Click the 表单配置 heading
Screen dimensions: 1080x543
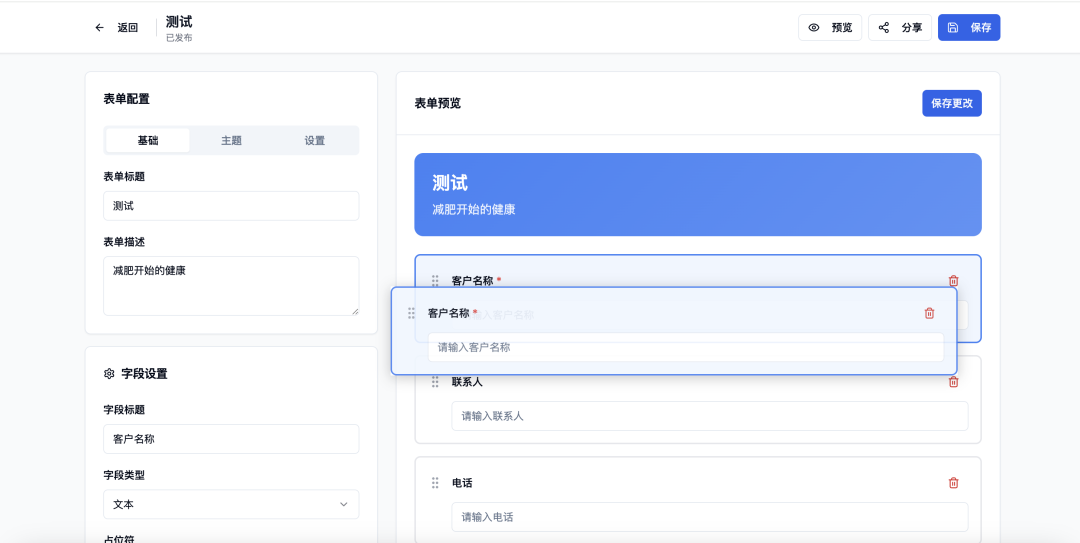click(x=126, y=99)
